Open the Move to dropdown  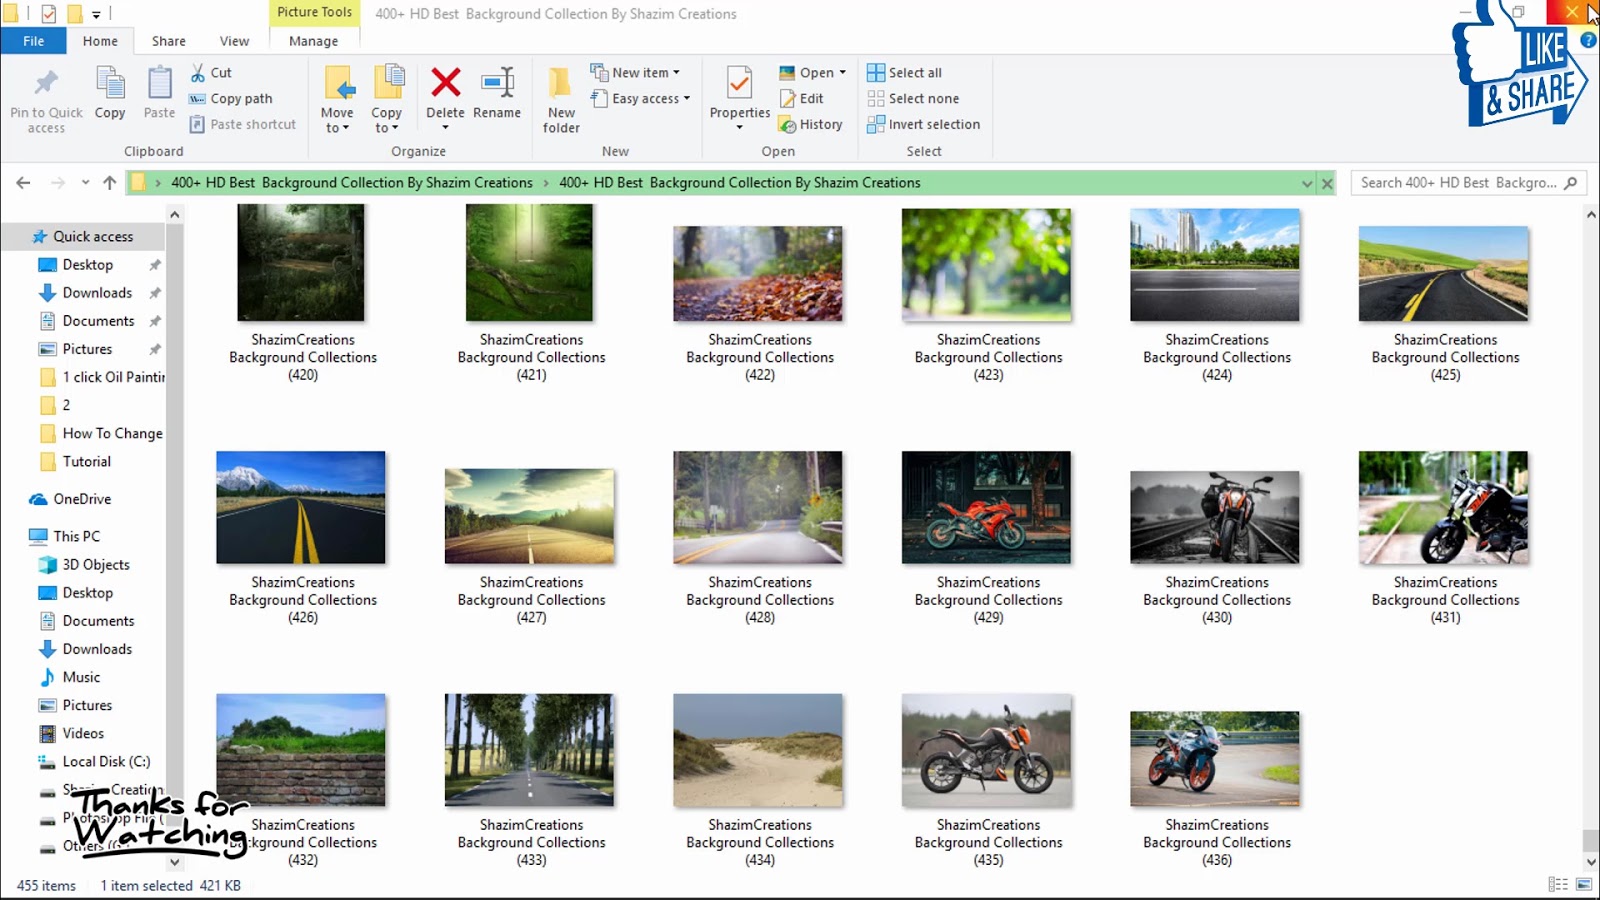(x=337, y=97)
